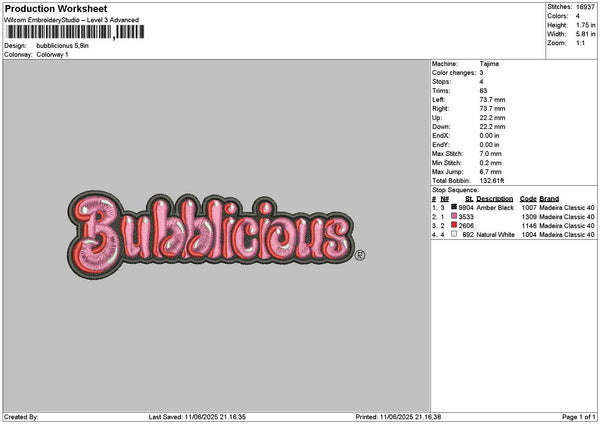Click the pink 3533 thread color swatch

tap(454, 216)
